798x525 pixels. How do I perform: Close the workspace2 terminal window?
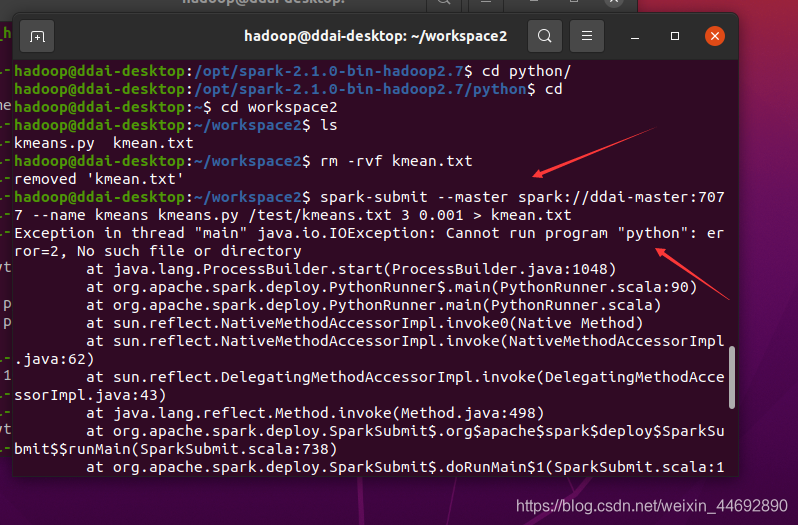tap(715, 36)
